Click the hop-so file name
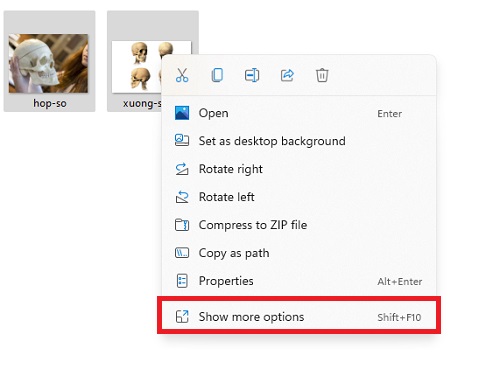This screenshot has height=383, width=500. 50,103
